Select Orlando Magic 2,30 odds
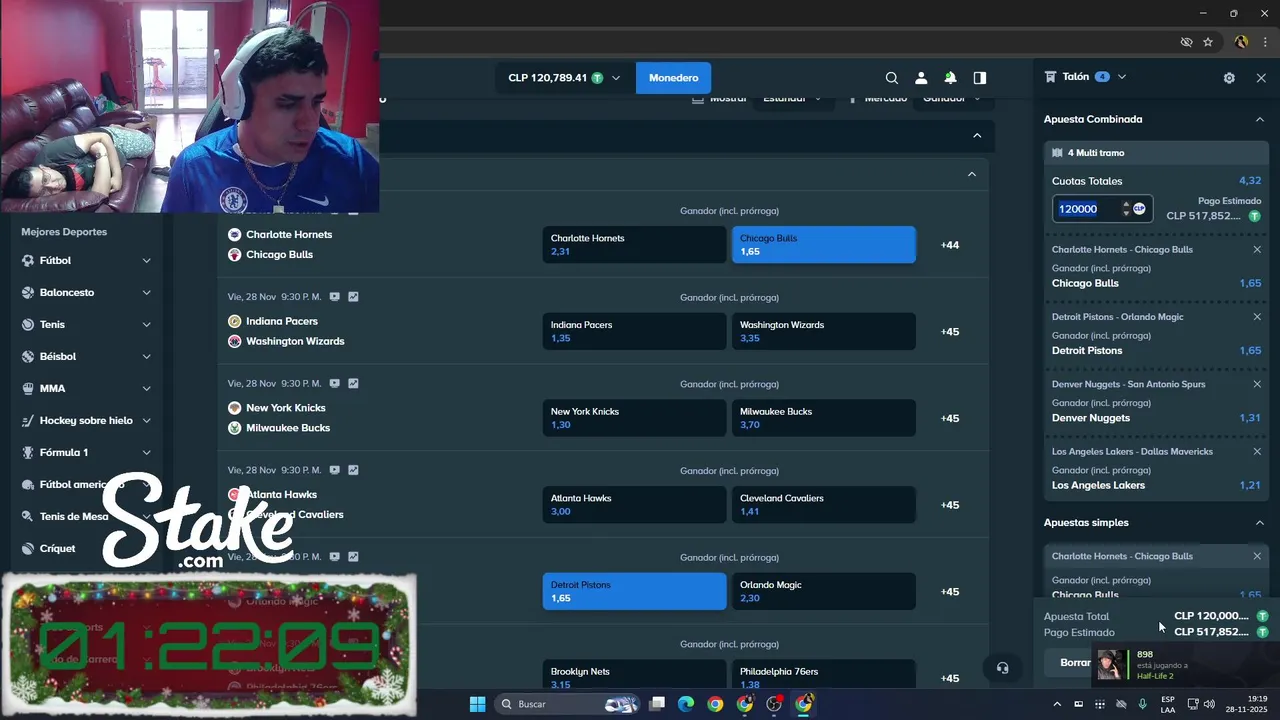Screen dimensions: 1280x720 824,591
